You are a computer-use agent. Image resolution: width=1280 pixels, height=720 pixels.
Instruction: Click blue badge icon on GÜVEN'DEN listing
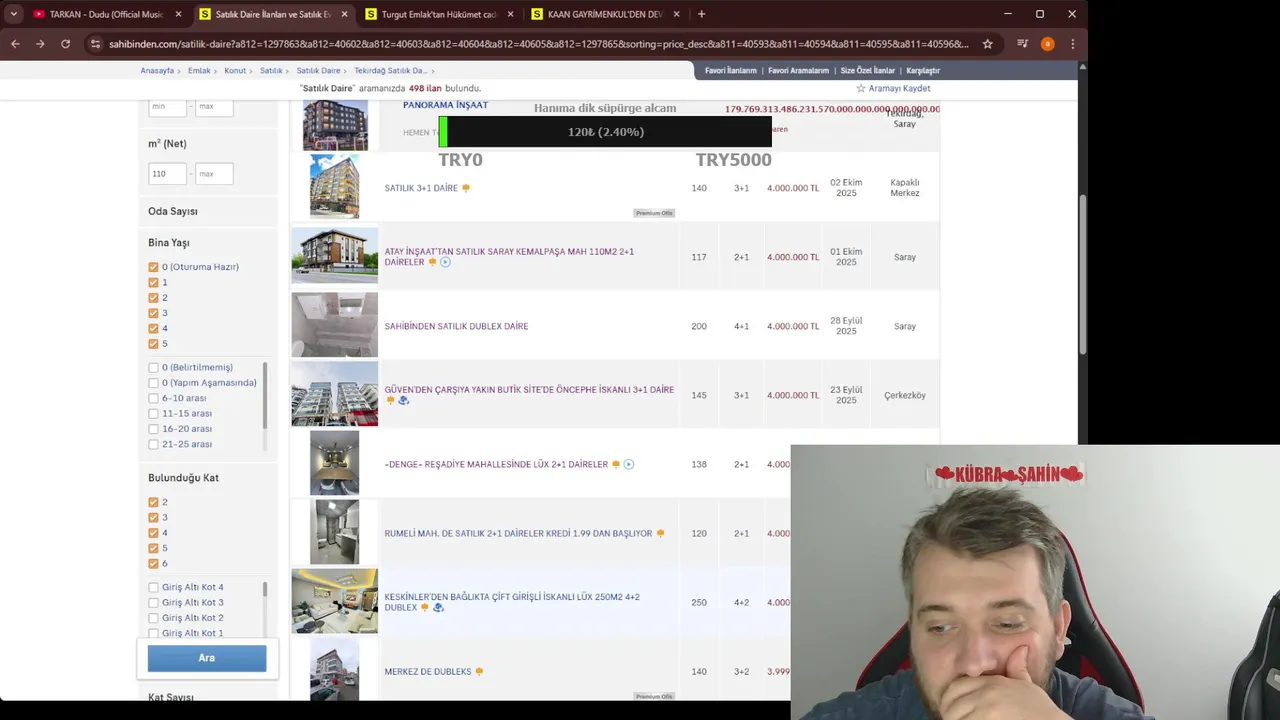pos(403,400)
